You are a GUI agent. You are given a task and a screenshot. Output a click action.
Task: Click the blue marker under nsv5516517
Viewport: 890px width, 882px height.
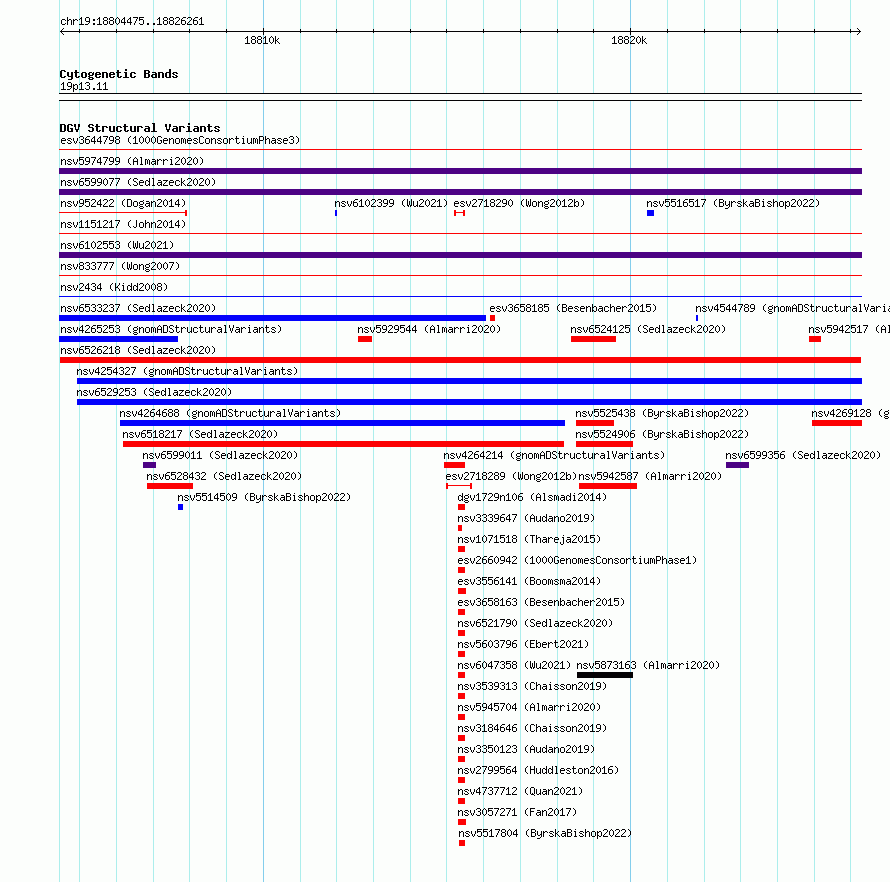pos(650,213)
